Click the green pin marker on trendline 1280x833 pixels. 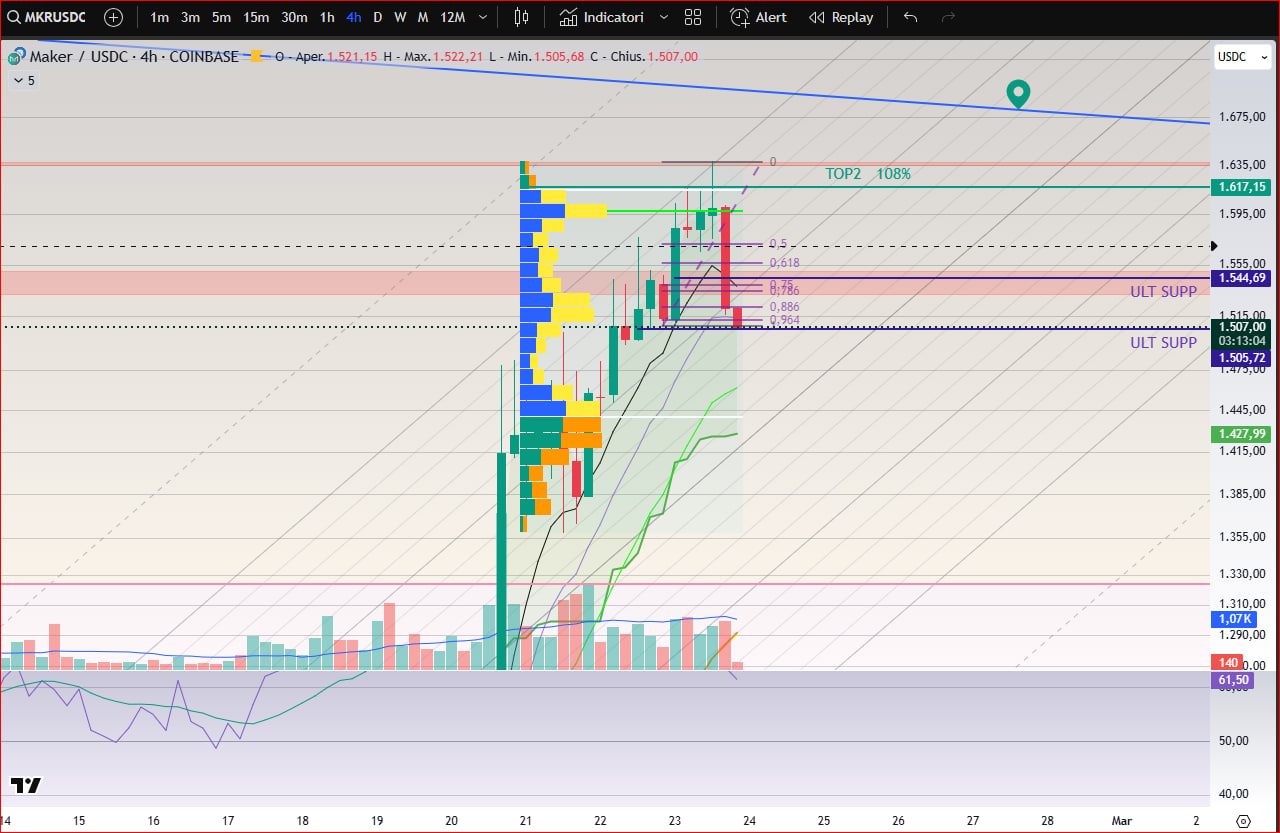1018,94
